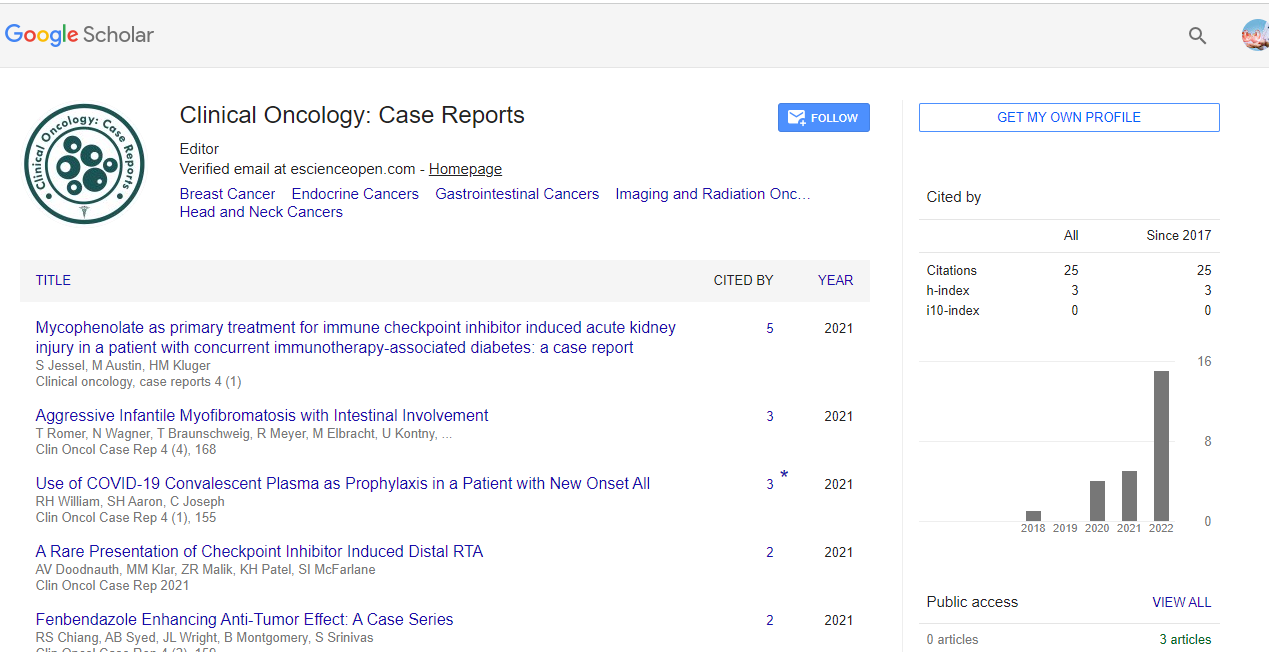Click the 2018 bar in the citations chart
The image size is (1269, 652).
pos(1033,516)
